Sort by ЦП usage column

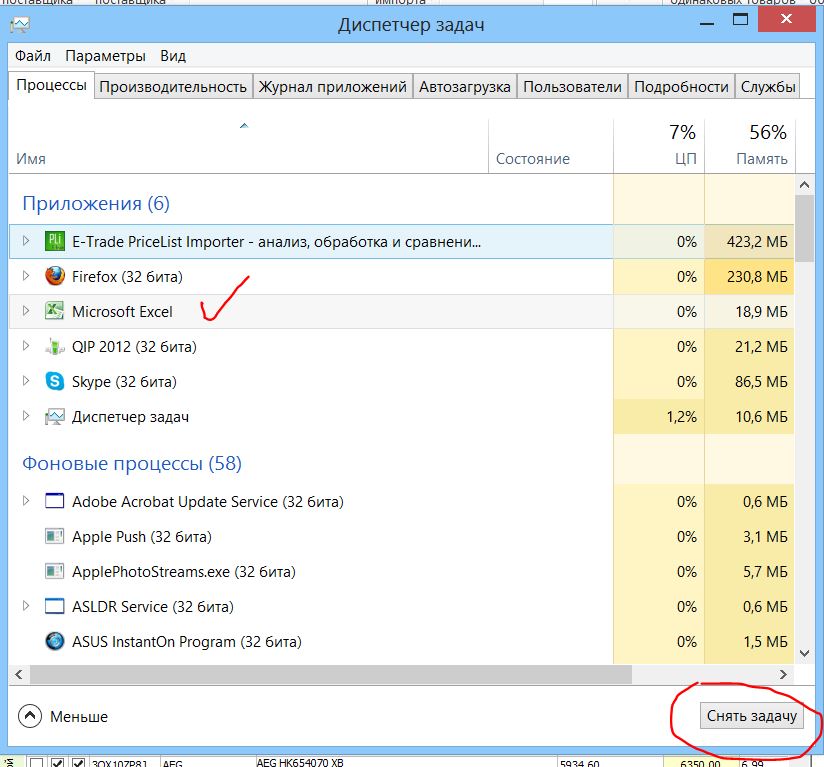point(659,146)
